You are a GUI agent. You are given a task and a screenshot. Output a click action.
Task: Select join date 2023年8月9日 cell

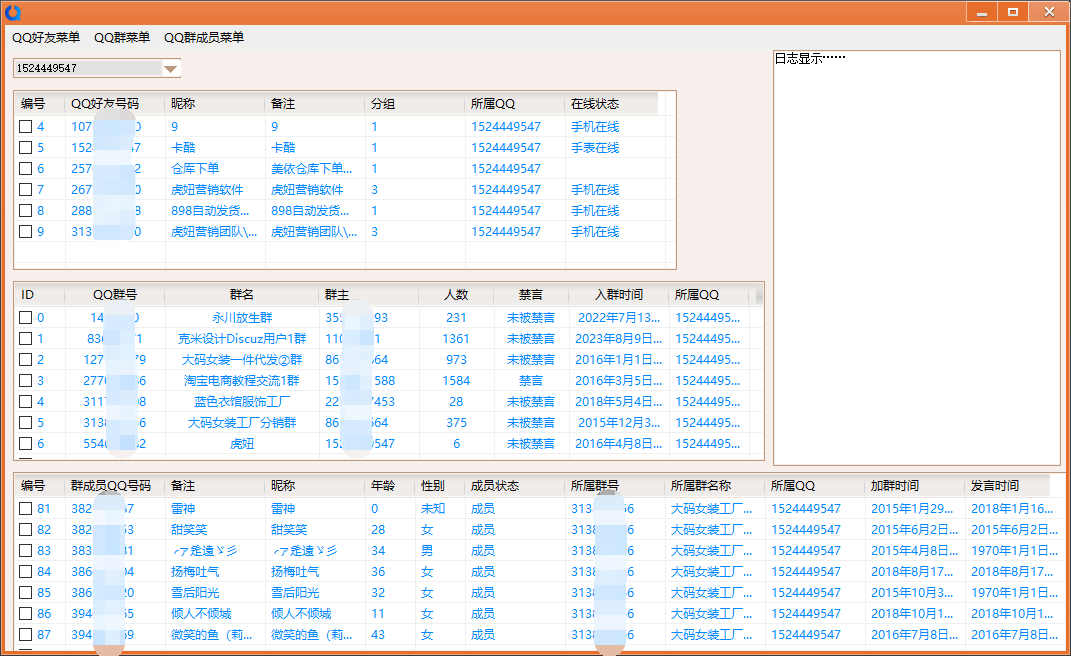619,339
